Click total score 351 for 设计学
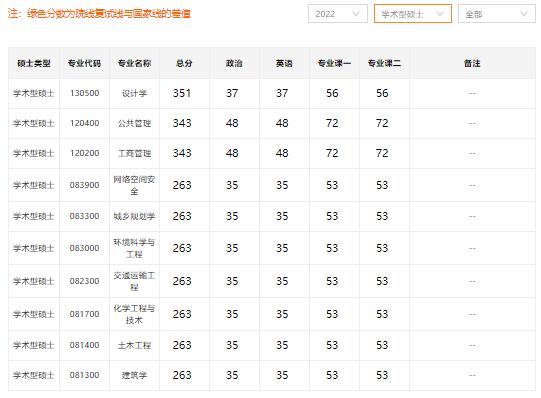 pyautogui.click(x=182, y=93)
